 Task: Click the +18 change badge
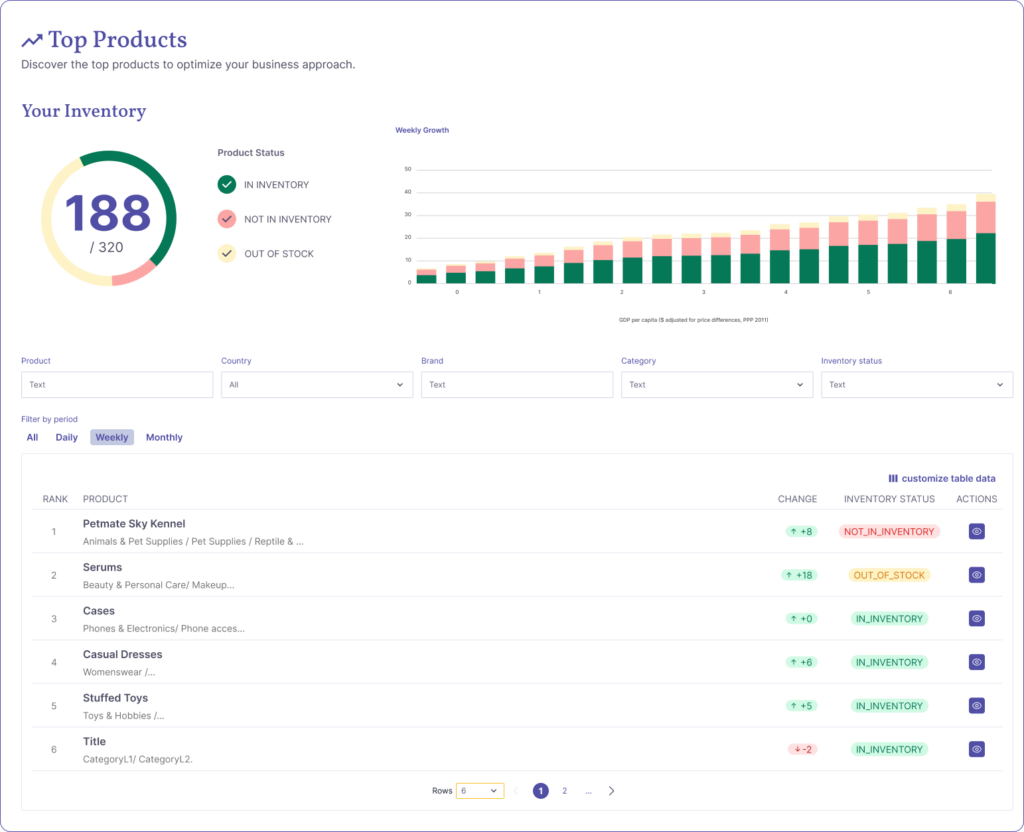799,575
